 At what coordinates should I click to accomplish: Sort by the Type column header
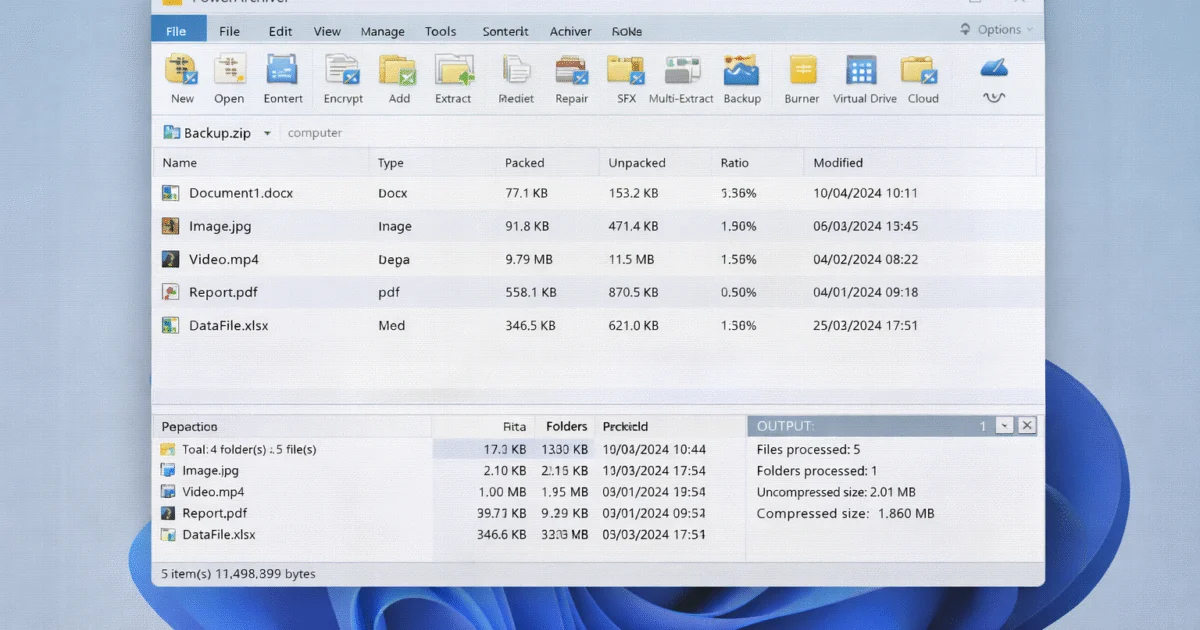point(390,162)
